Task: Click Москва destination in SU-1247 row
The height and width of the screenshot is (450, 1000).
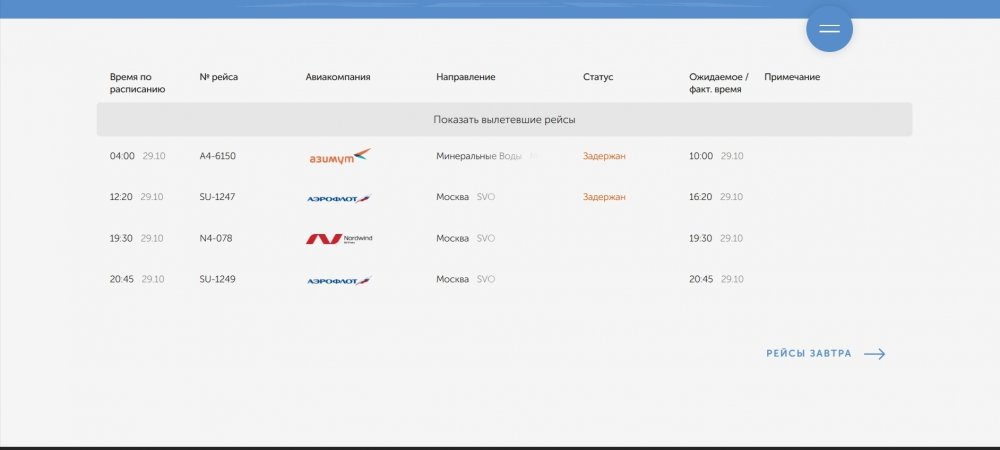Action: tap(453, 197)
